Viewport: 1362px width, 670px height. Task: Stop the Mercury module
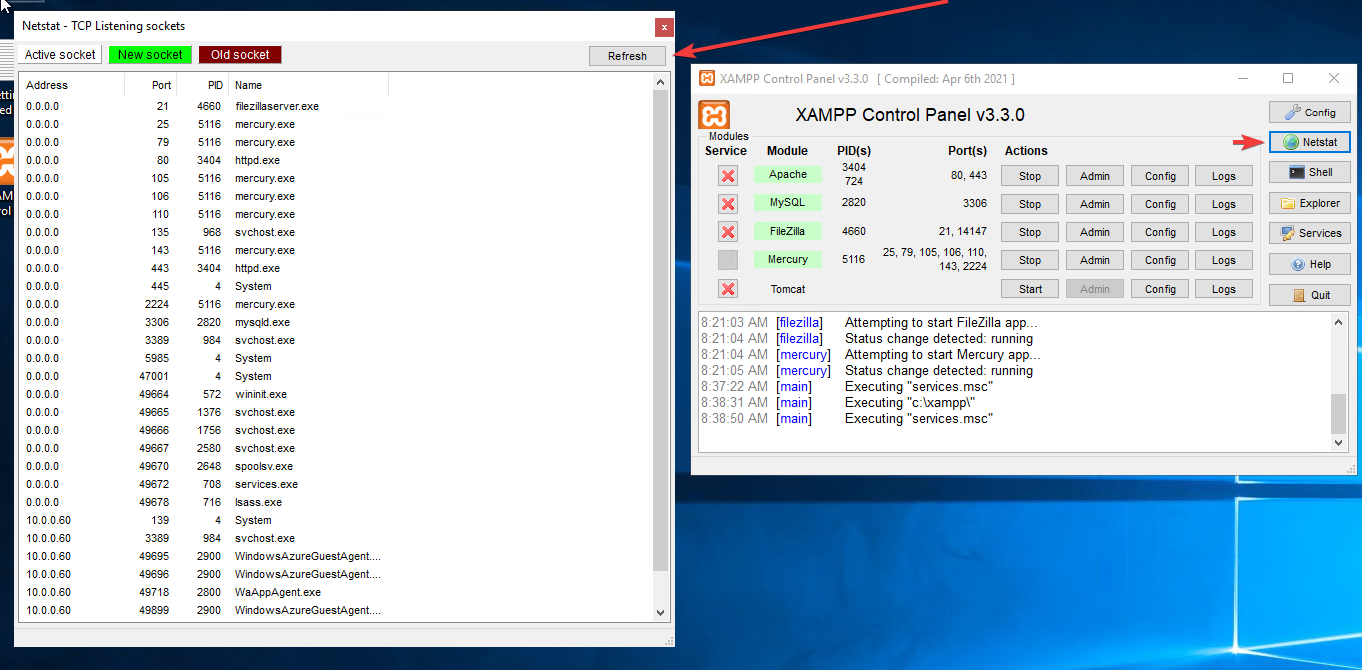click(x=1030, y=260)
